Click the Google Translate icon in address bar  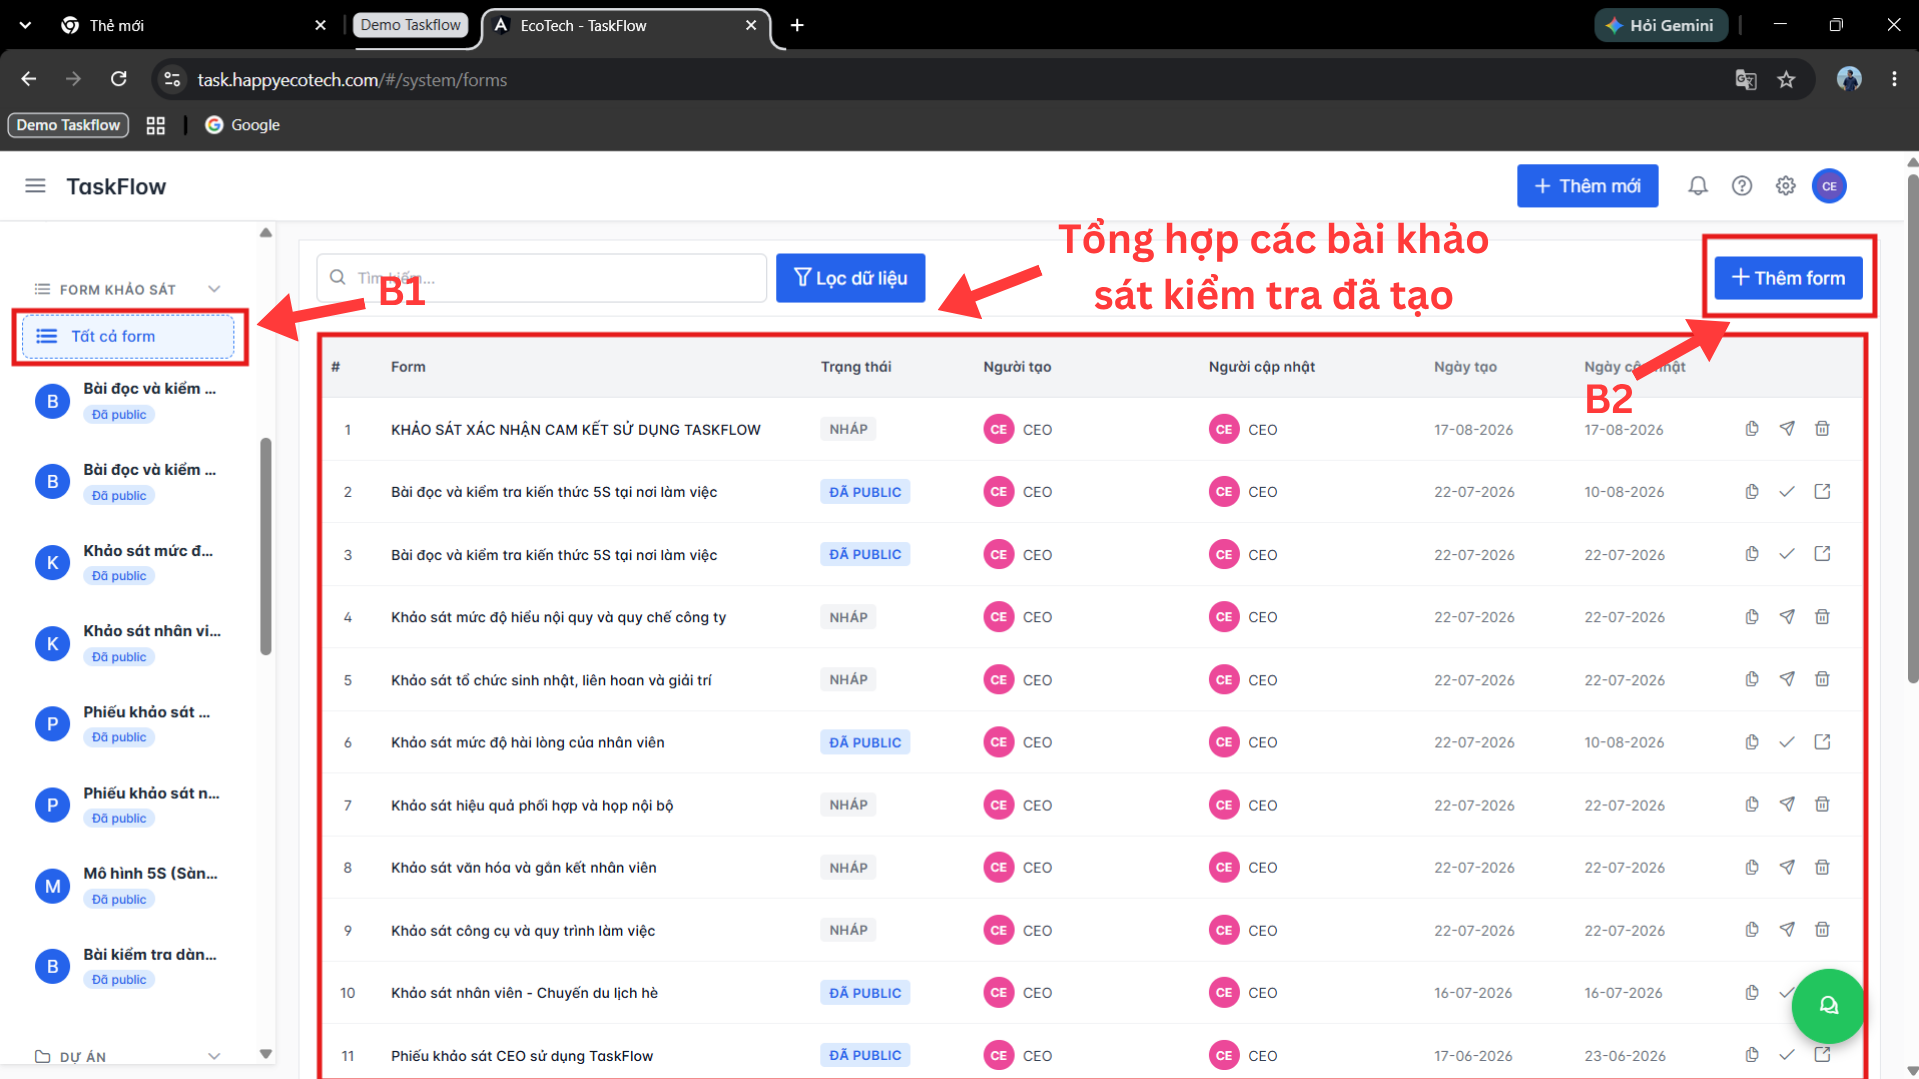(x=1746, y=80)
